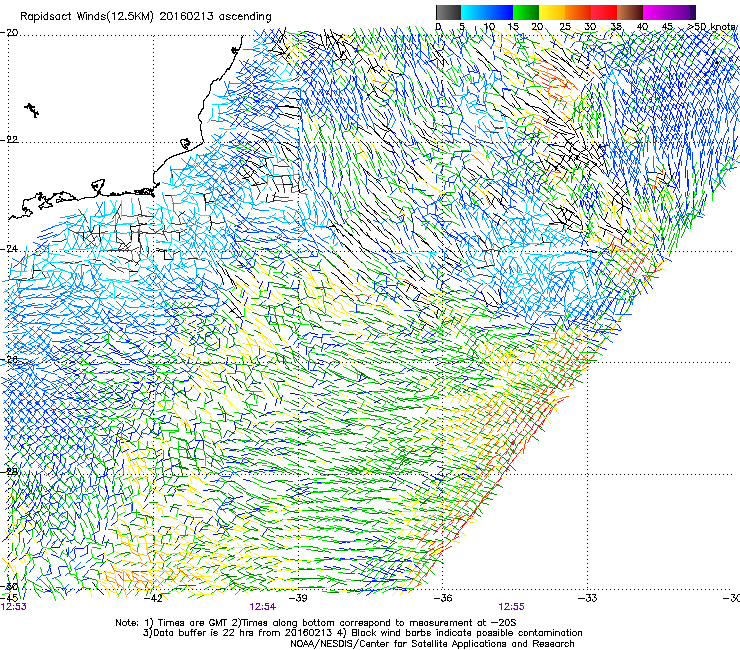Click the -33 longitude axis label
740x650 pixels.
click(x=588, y=598)
